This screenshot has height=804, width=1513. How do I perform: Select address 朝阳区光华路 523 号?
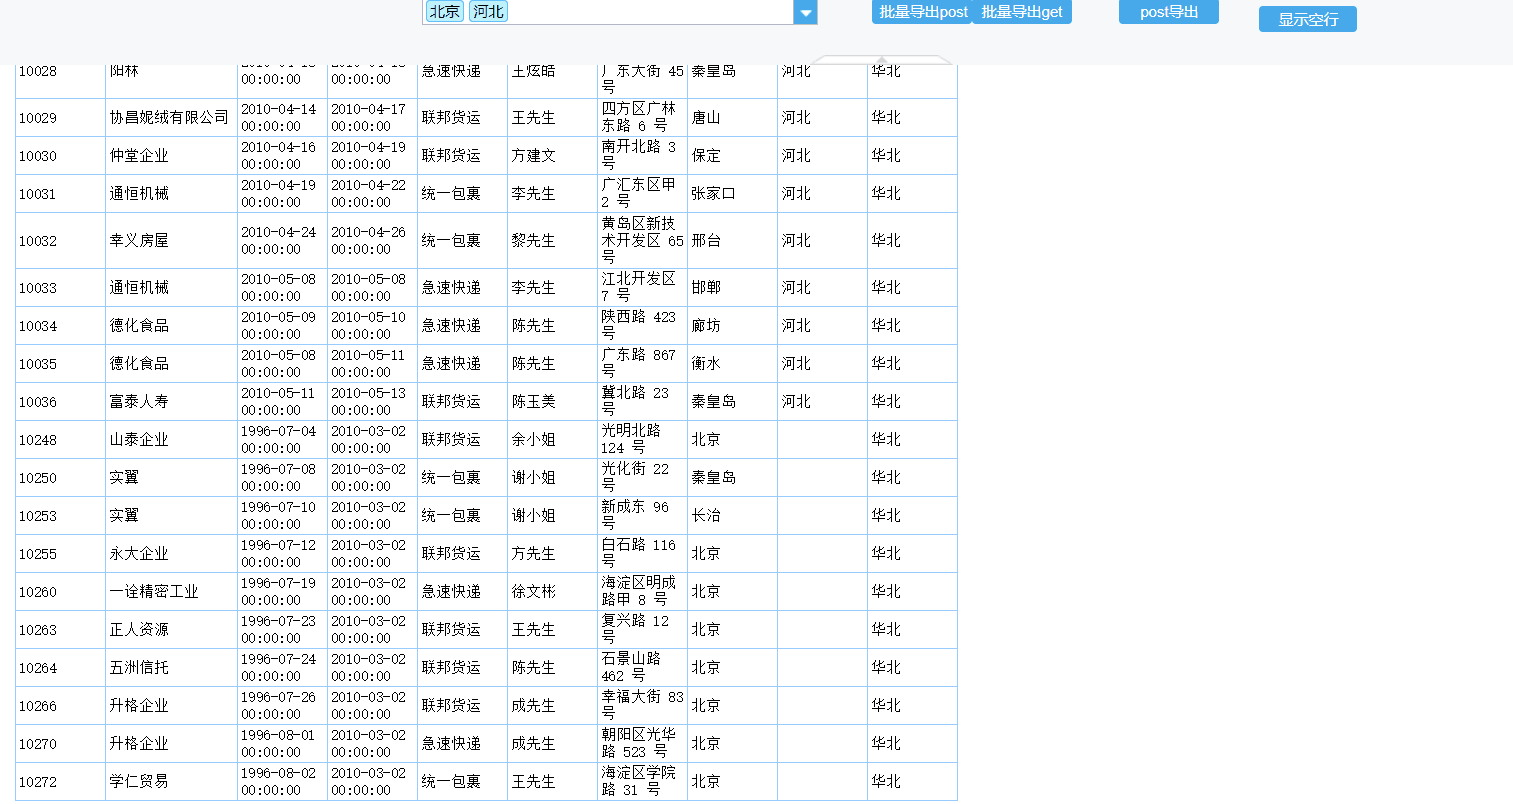(642, 744)
